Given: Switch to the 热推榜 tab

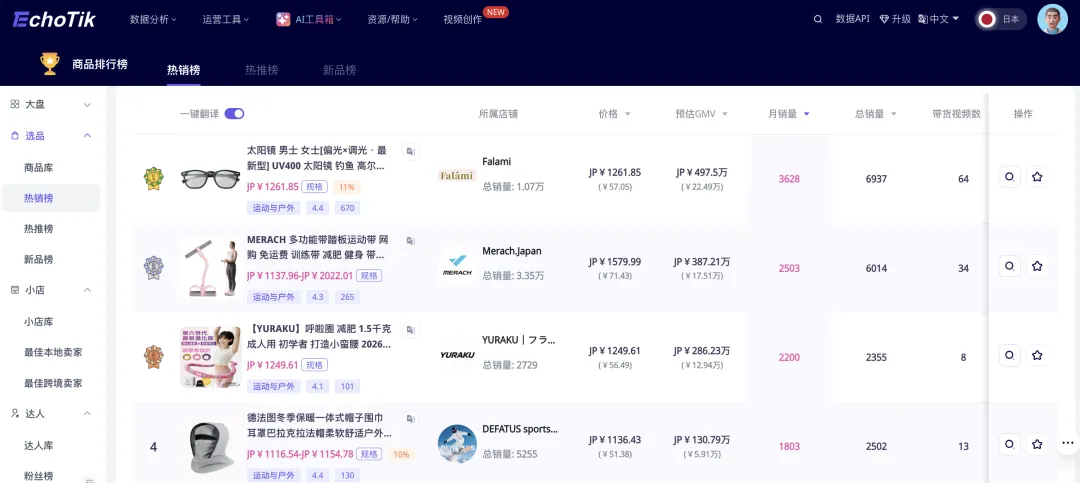Looking at the screenshot, I should coord(262,70).
